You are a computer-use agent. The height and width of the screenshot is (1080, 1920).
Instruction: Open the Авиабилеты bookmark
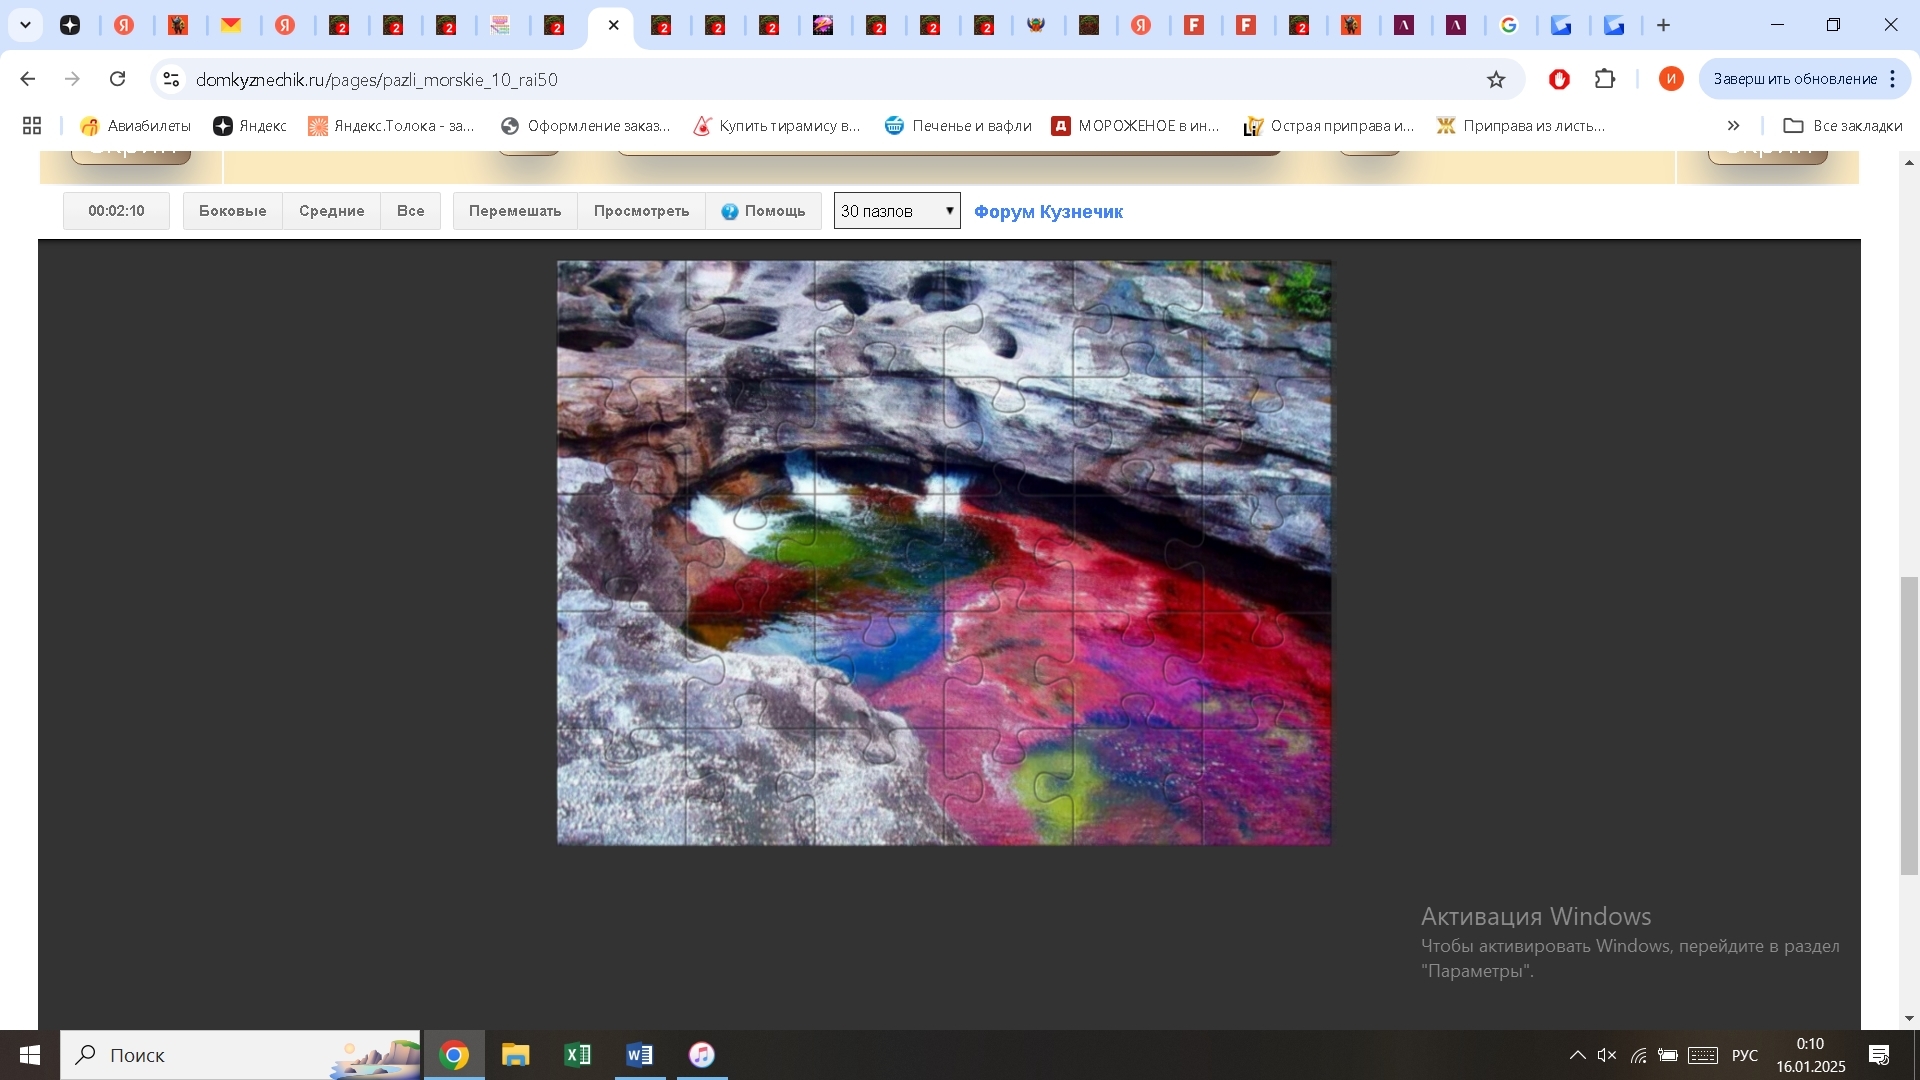[136, 126]
